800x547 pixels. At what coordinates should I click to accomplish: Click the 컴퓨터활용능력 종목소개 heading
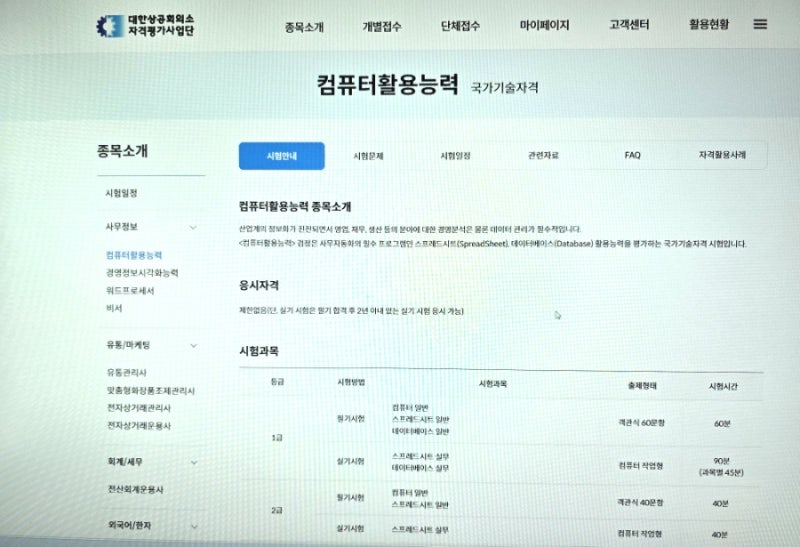295,207
